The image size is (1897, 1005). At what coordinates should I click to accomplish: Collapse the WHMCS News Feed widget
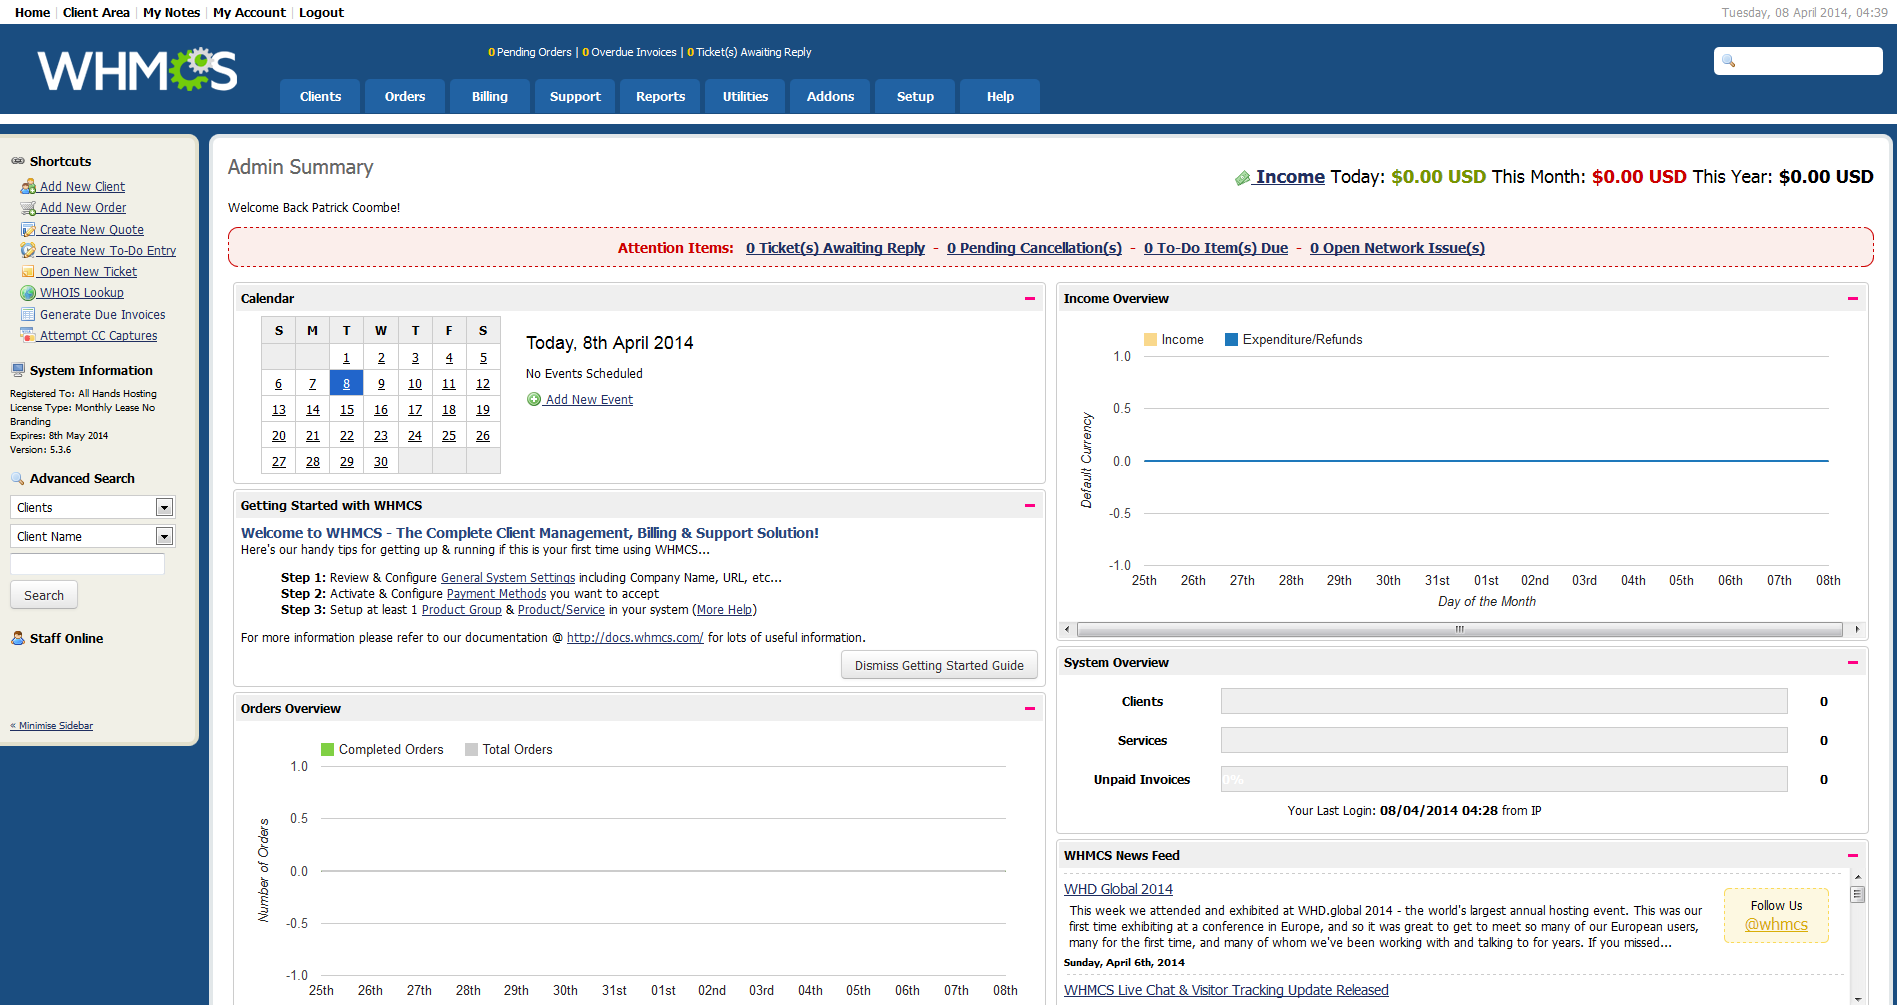tap(1853, 856)
